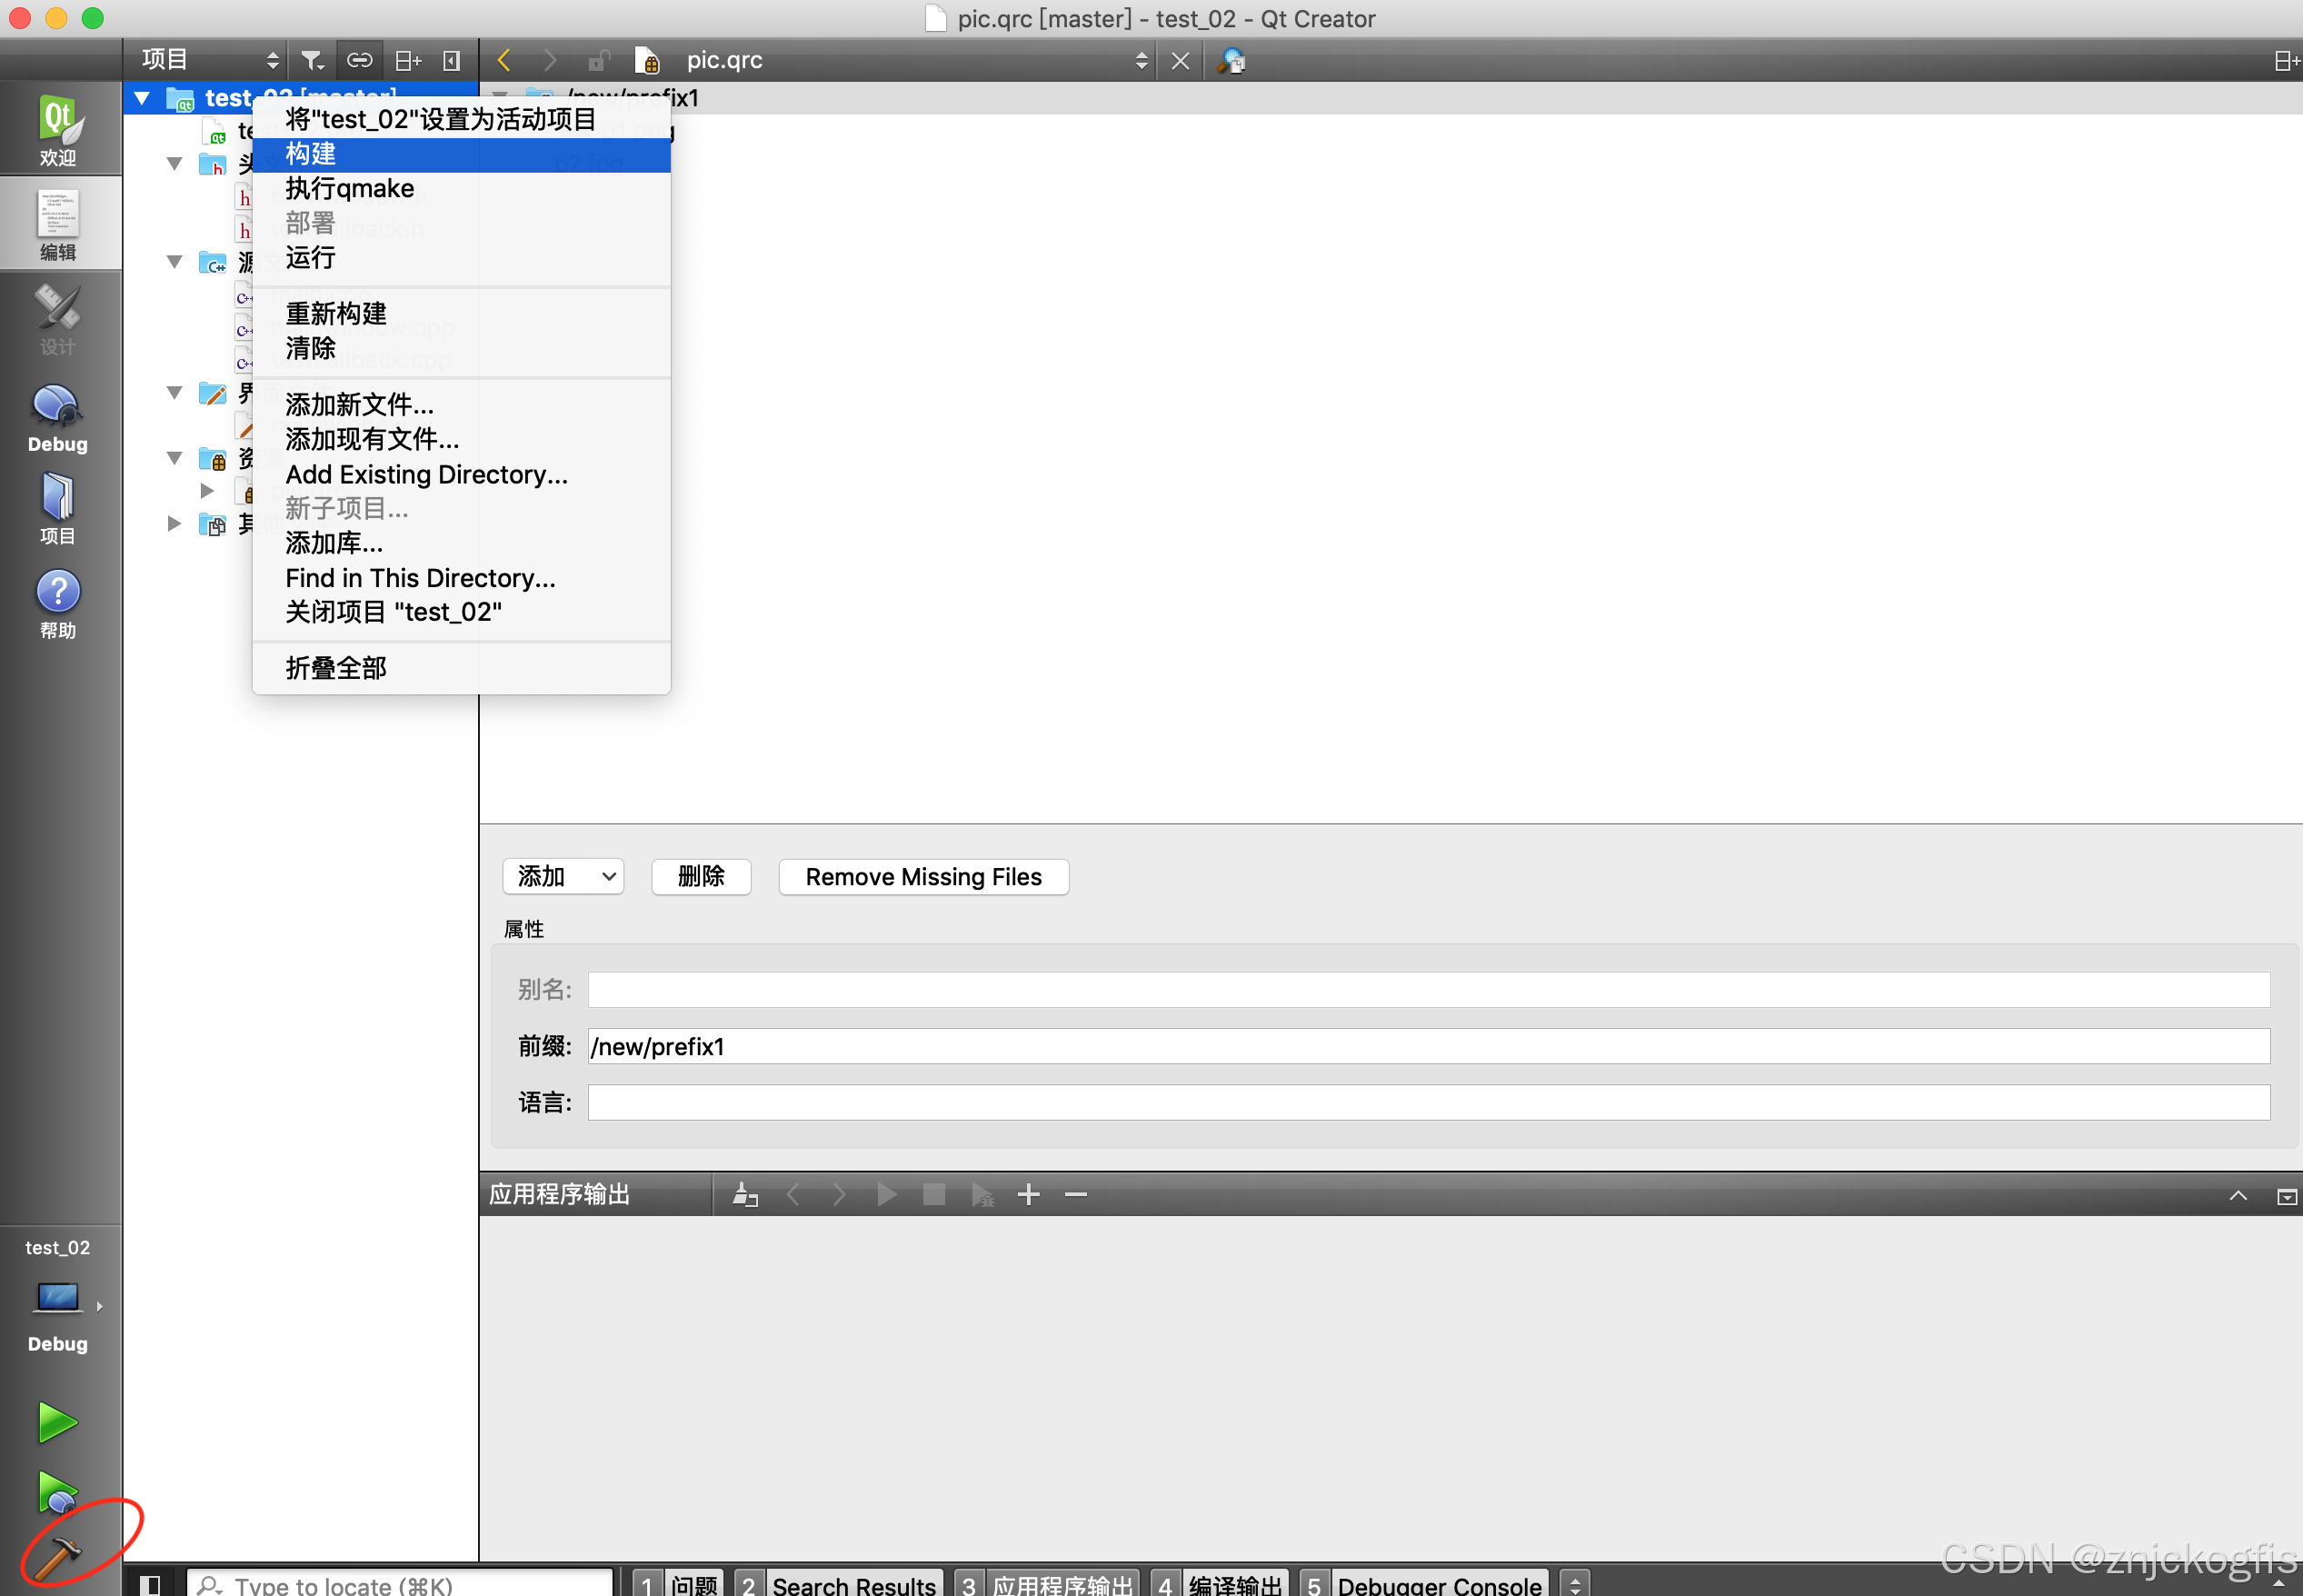Click the Build hammer icon
2303x1596 pixels.
coord(57,1556)
